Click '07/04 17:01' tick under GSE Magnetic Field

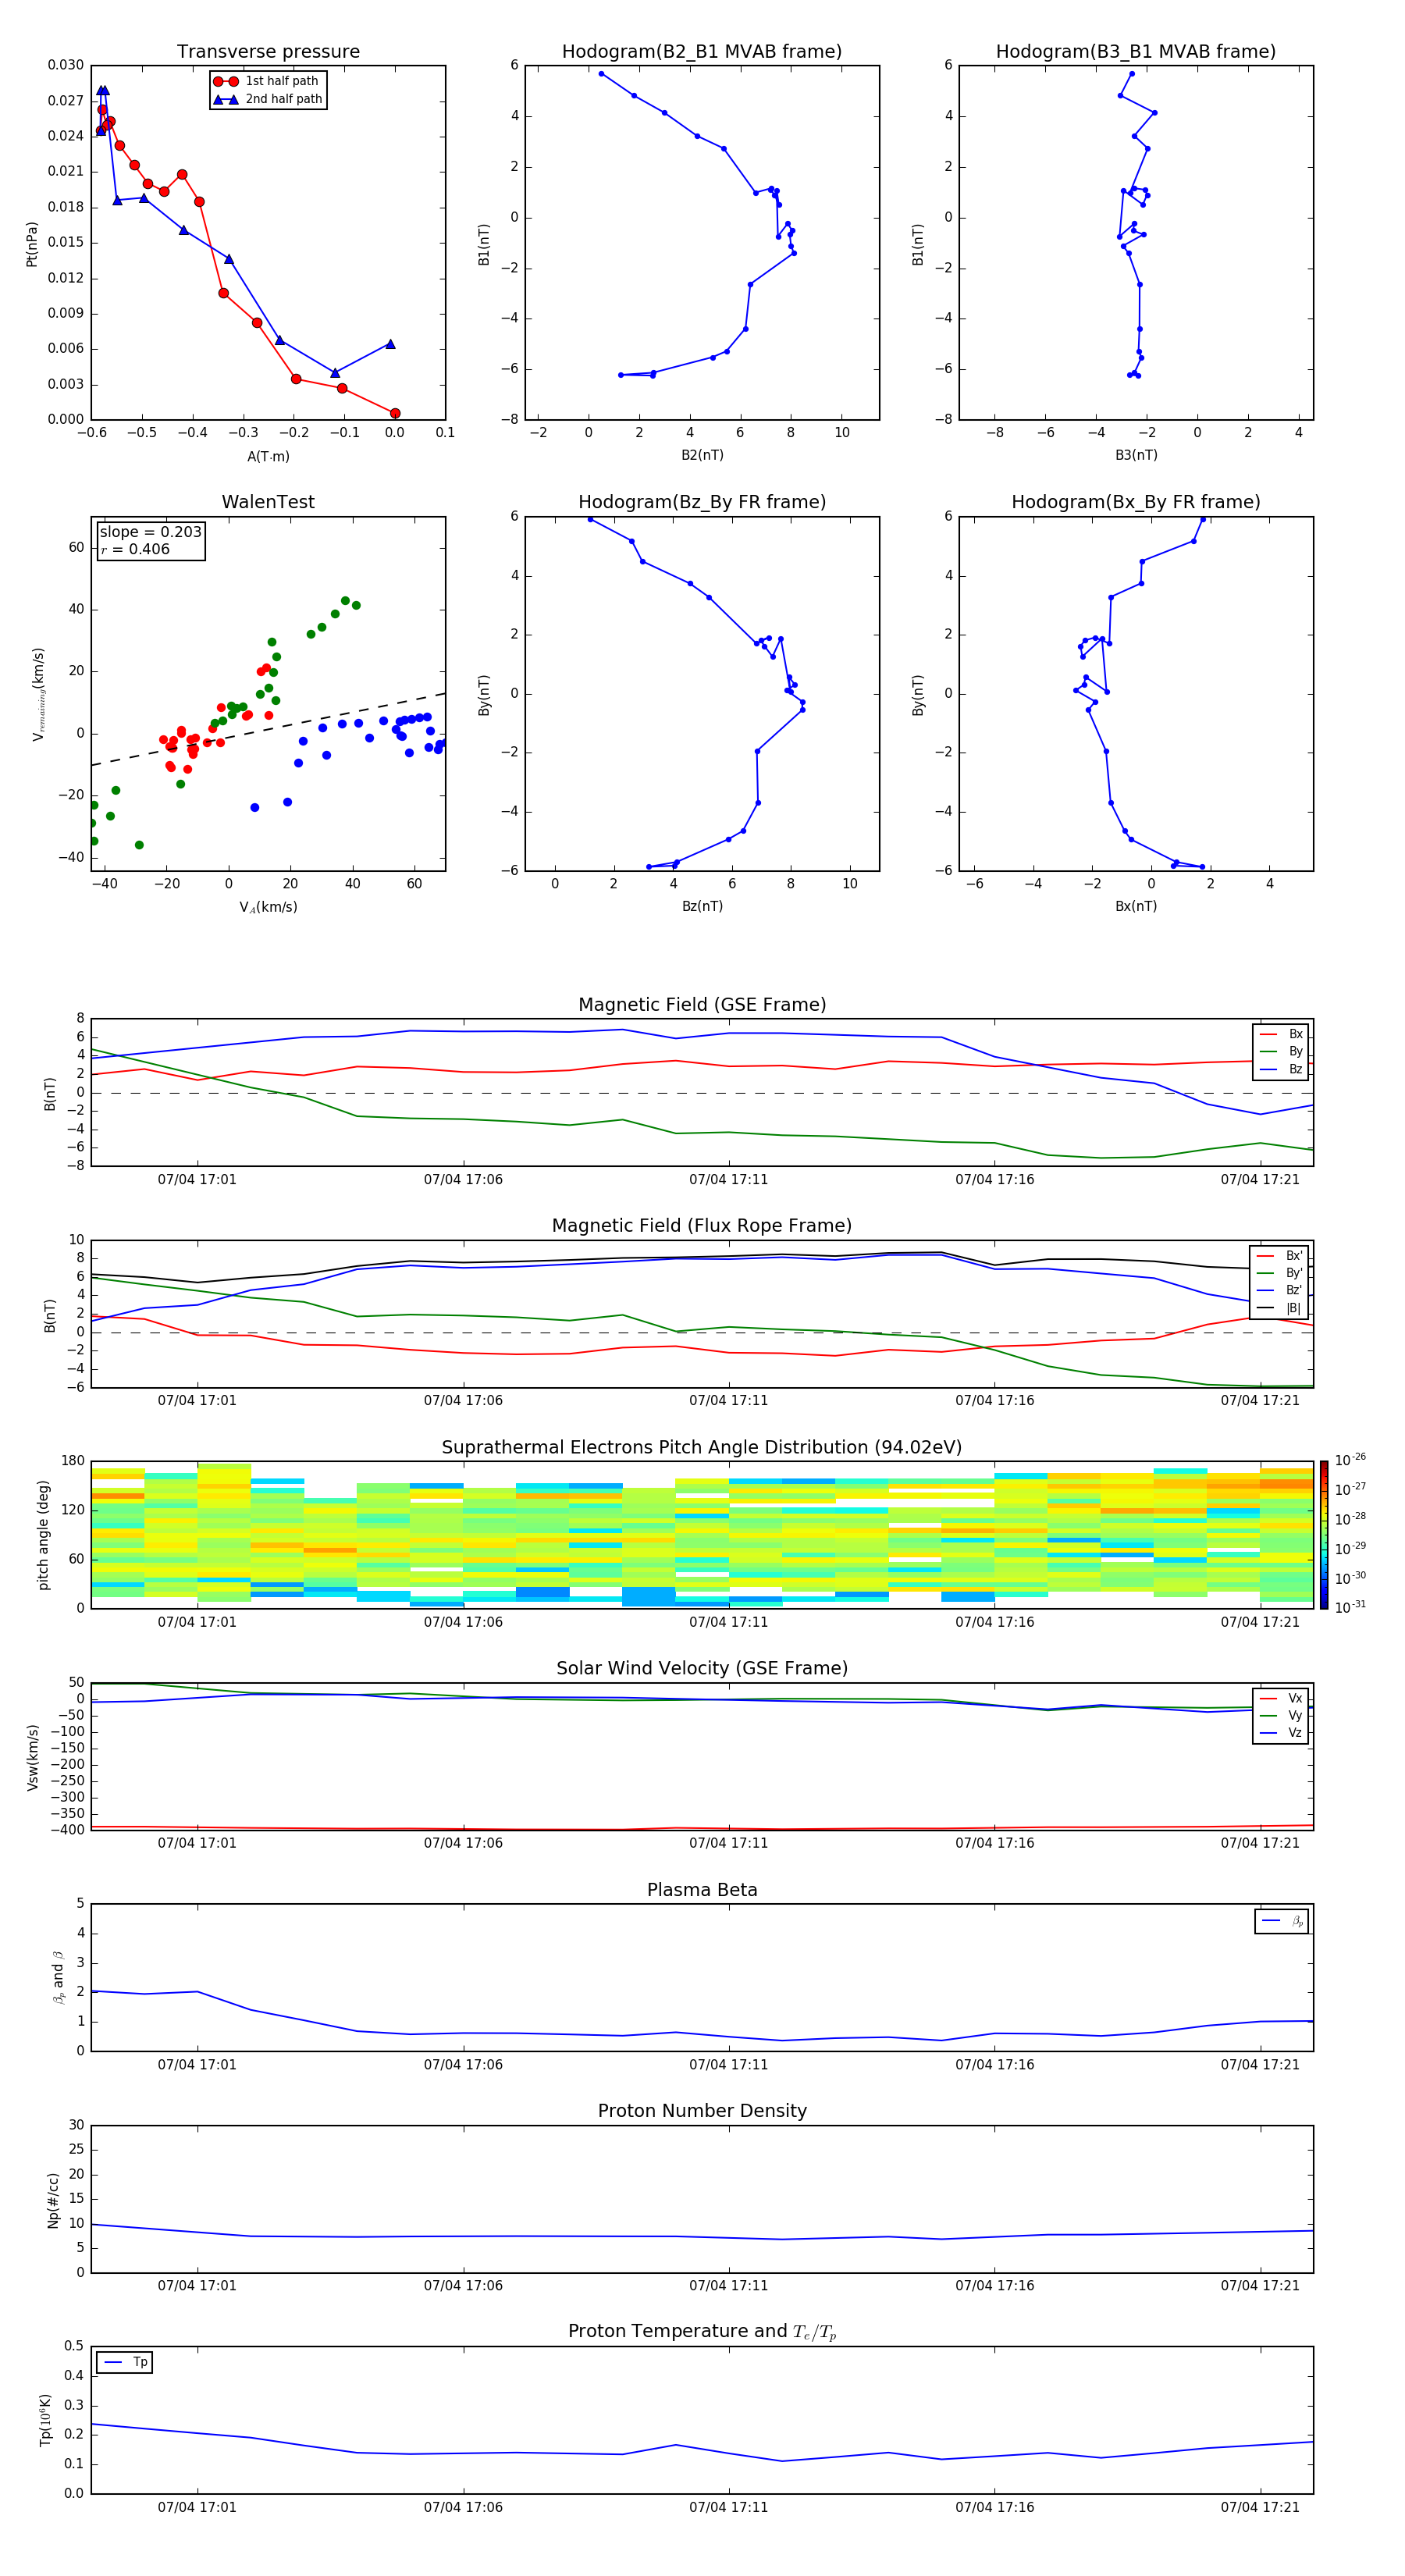(x=197, y=1180)
